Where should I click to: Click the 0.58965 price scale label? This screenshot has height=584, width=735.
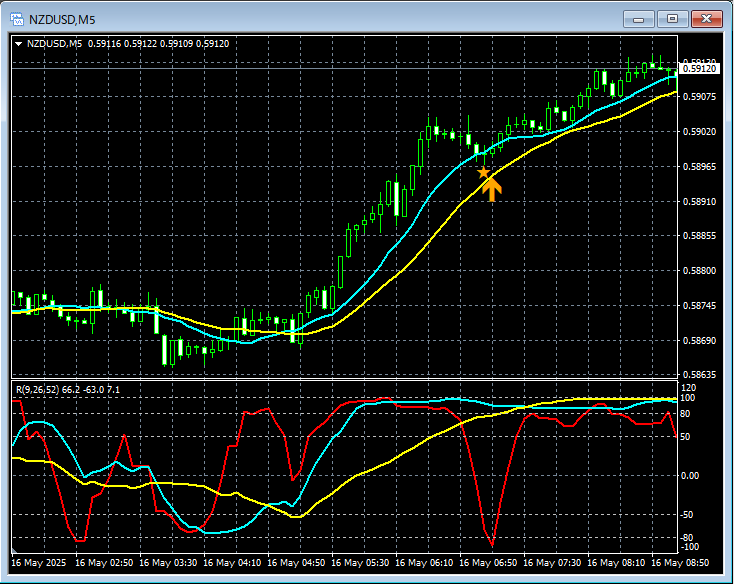[x=699, y=166]
